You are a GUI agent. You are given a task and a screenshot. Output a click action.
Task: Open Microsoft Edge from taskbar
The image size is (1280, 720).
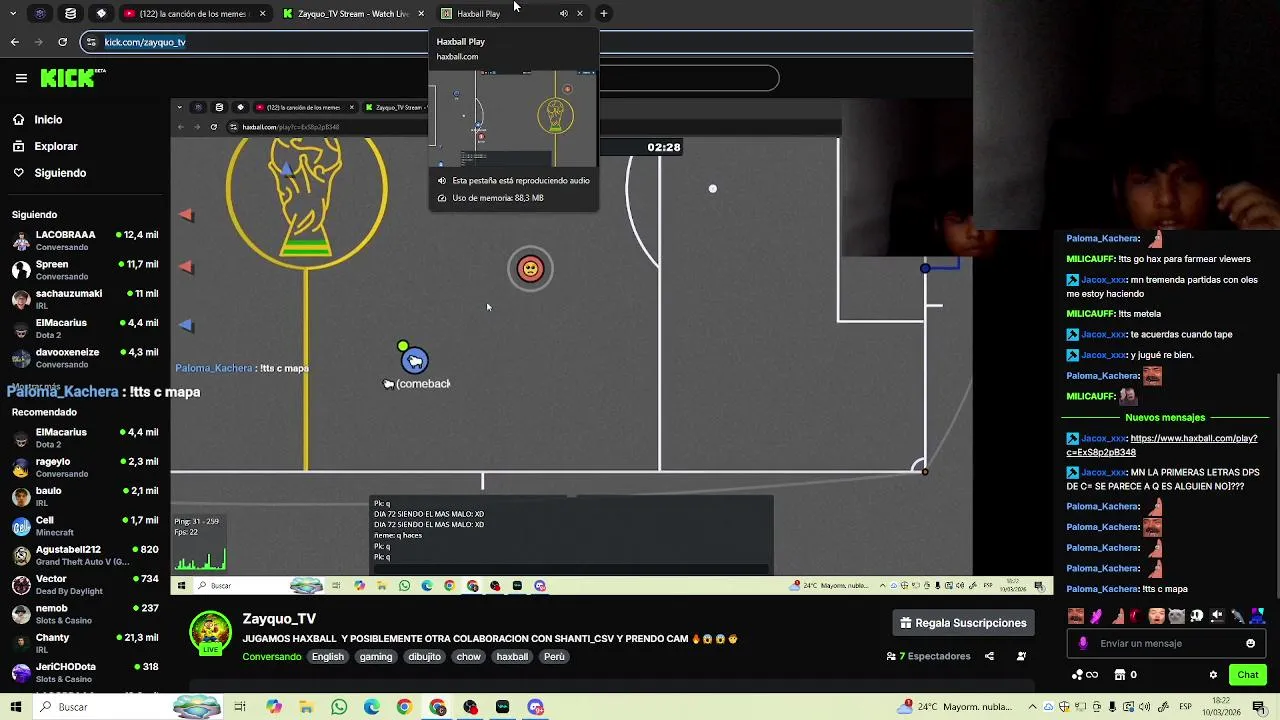[x=372, y=707]
